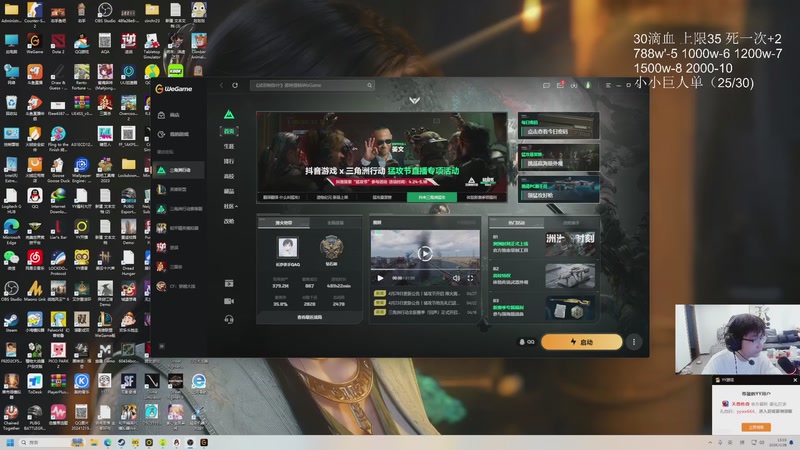Click the small play button under video
This screenshot has height=450, width=800.
coord(380,278)
